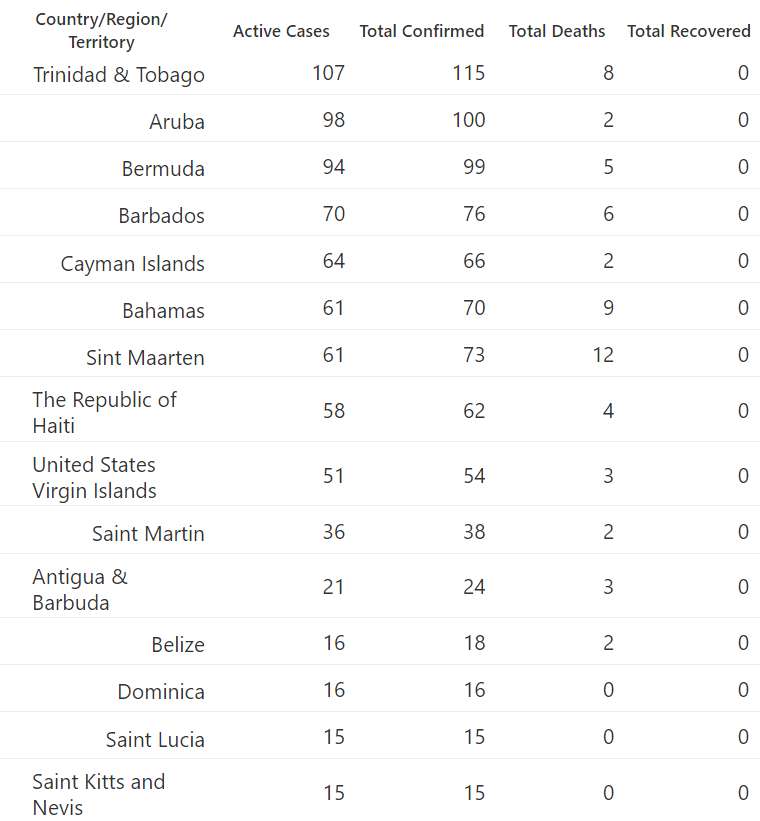Select the Cayman Islands row
This screenshot has width=760, height=821.
pos(380,260)
